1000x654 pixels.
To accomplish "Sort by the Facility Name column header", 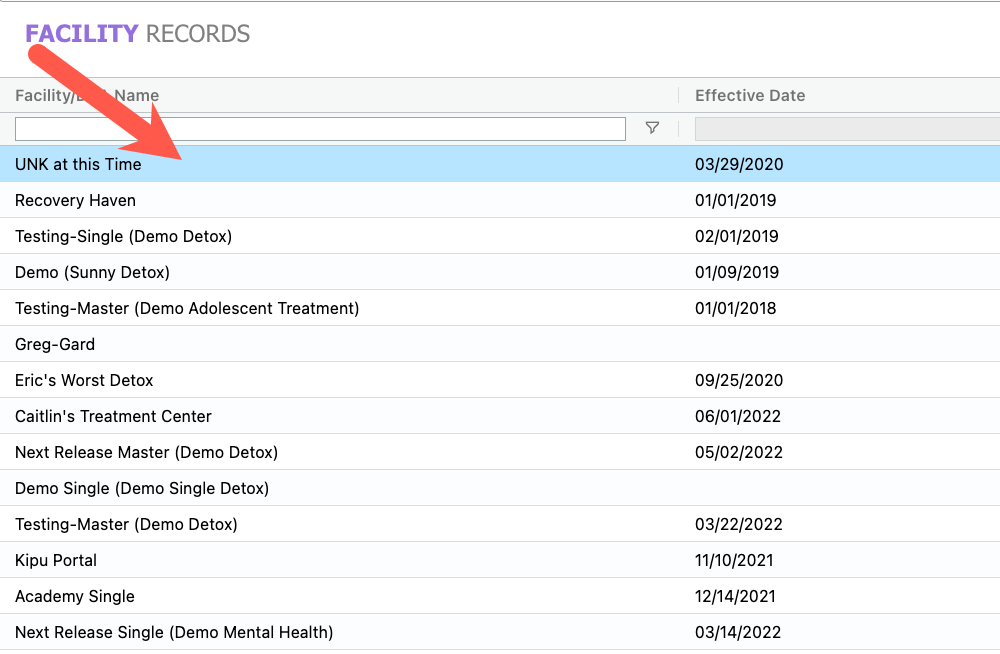I will pyautogui.click(x=87, y=96).
